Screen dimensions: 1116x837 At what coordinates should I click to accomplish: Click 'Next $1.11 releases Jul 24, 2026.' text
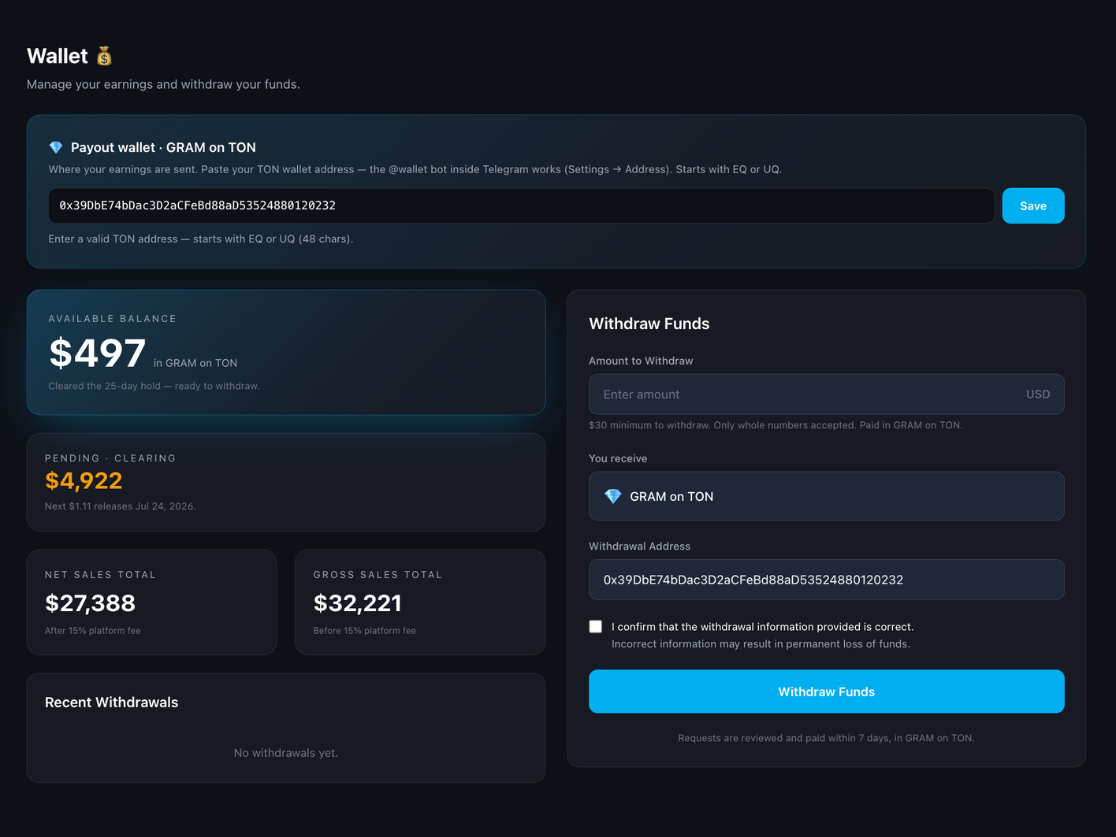point(120,506)
